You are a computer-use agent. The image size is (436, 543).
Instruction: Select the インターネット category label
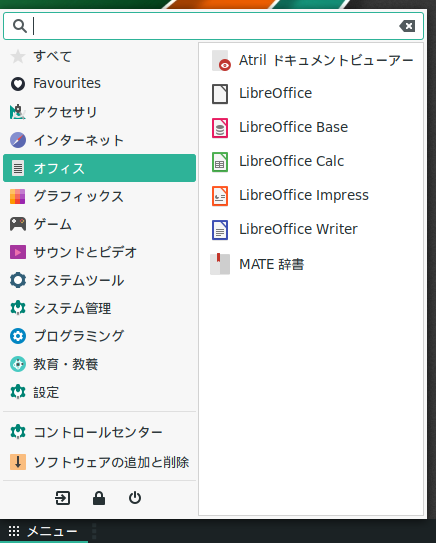[79, 140]
